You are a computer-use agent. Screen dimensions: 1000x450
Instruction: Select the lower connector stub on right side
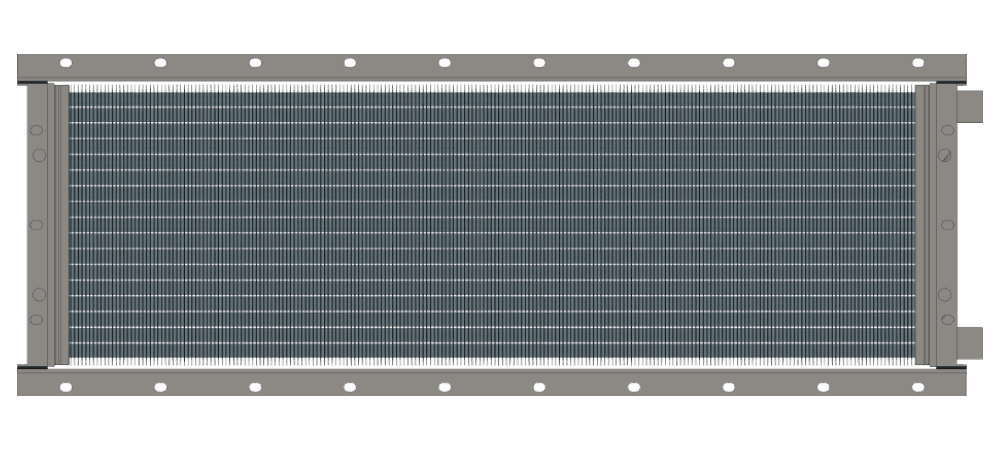click(x=971, y=342)
